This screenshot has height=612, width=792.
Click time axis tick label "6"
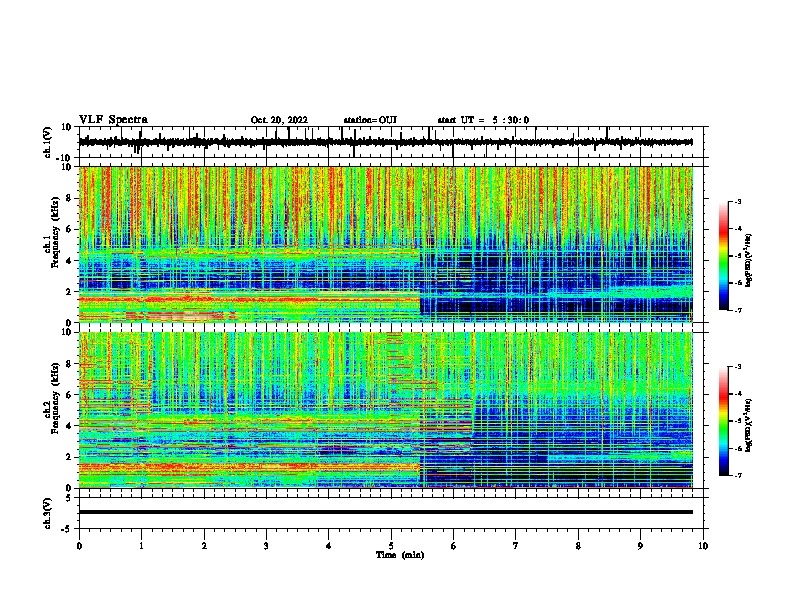click(x=454, y=546)
